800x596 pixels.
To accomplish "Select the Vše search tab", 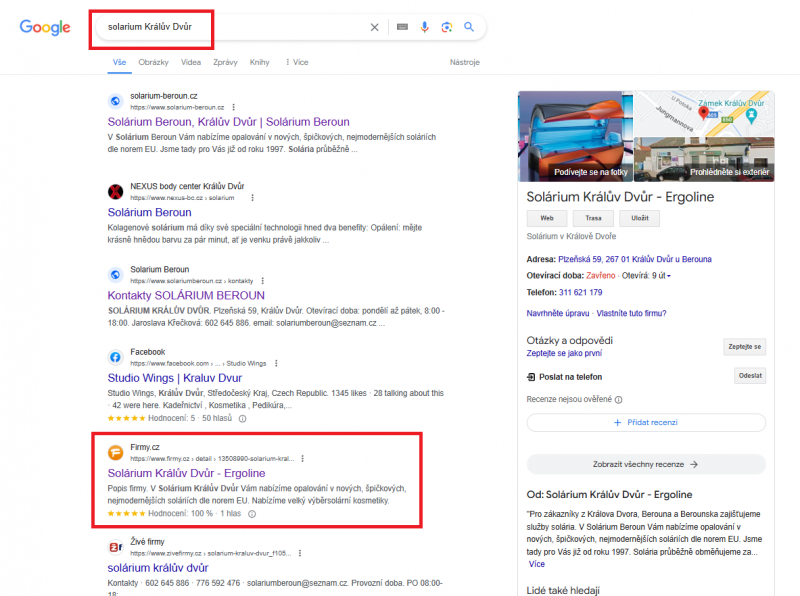I will point(119,62).
